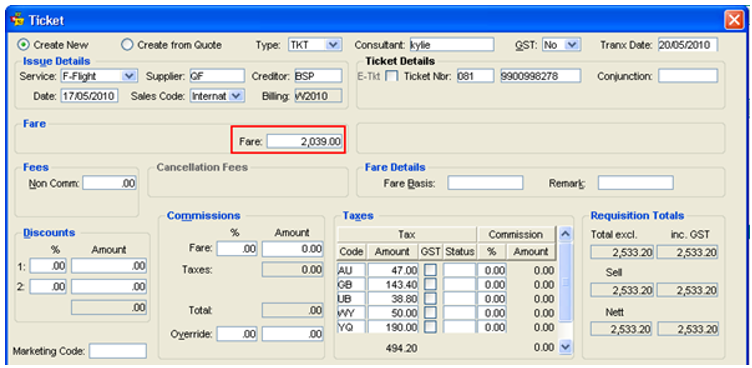Select the Create New radio button

coord(23,45)
